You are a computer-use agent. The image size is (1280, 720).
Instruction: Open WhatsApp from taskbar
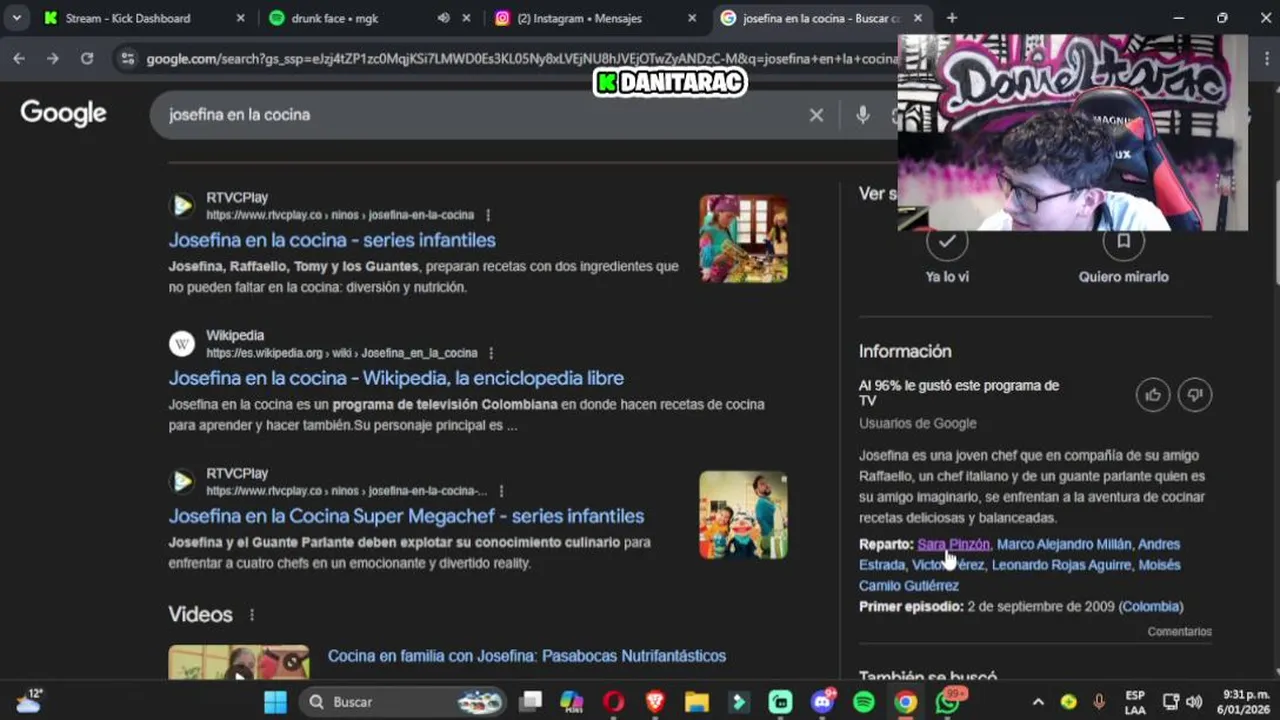pos(948,702)
